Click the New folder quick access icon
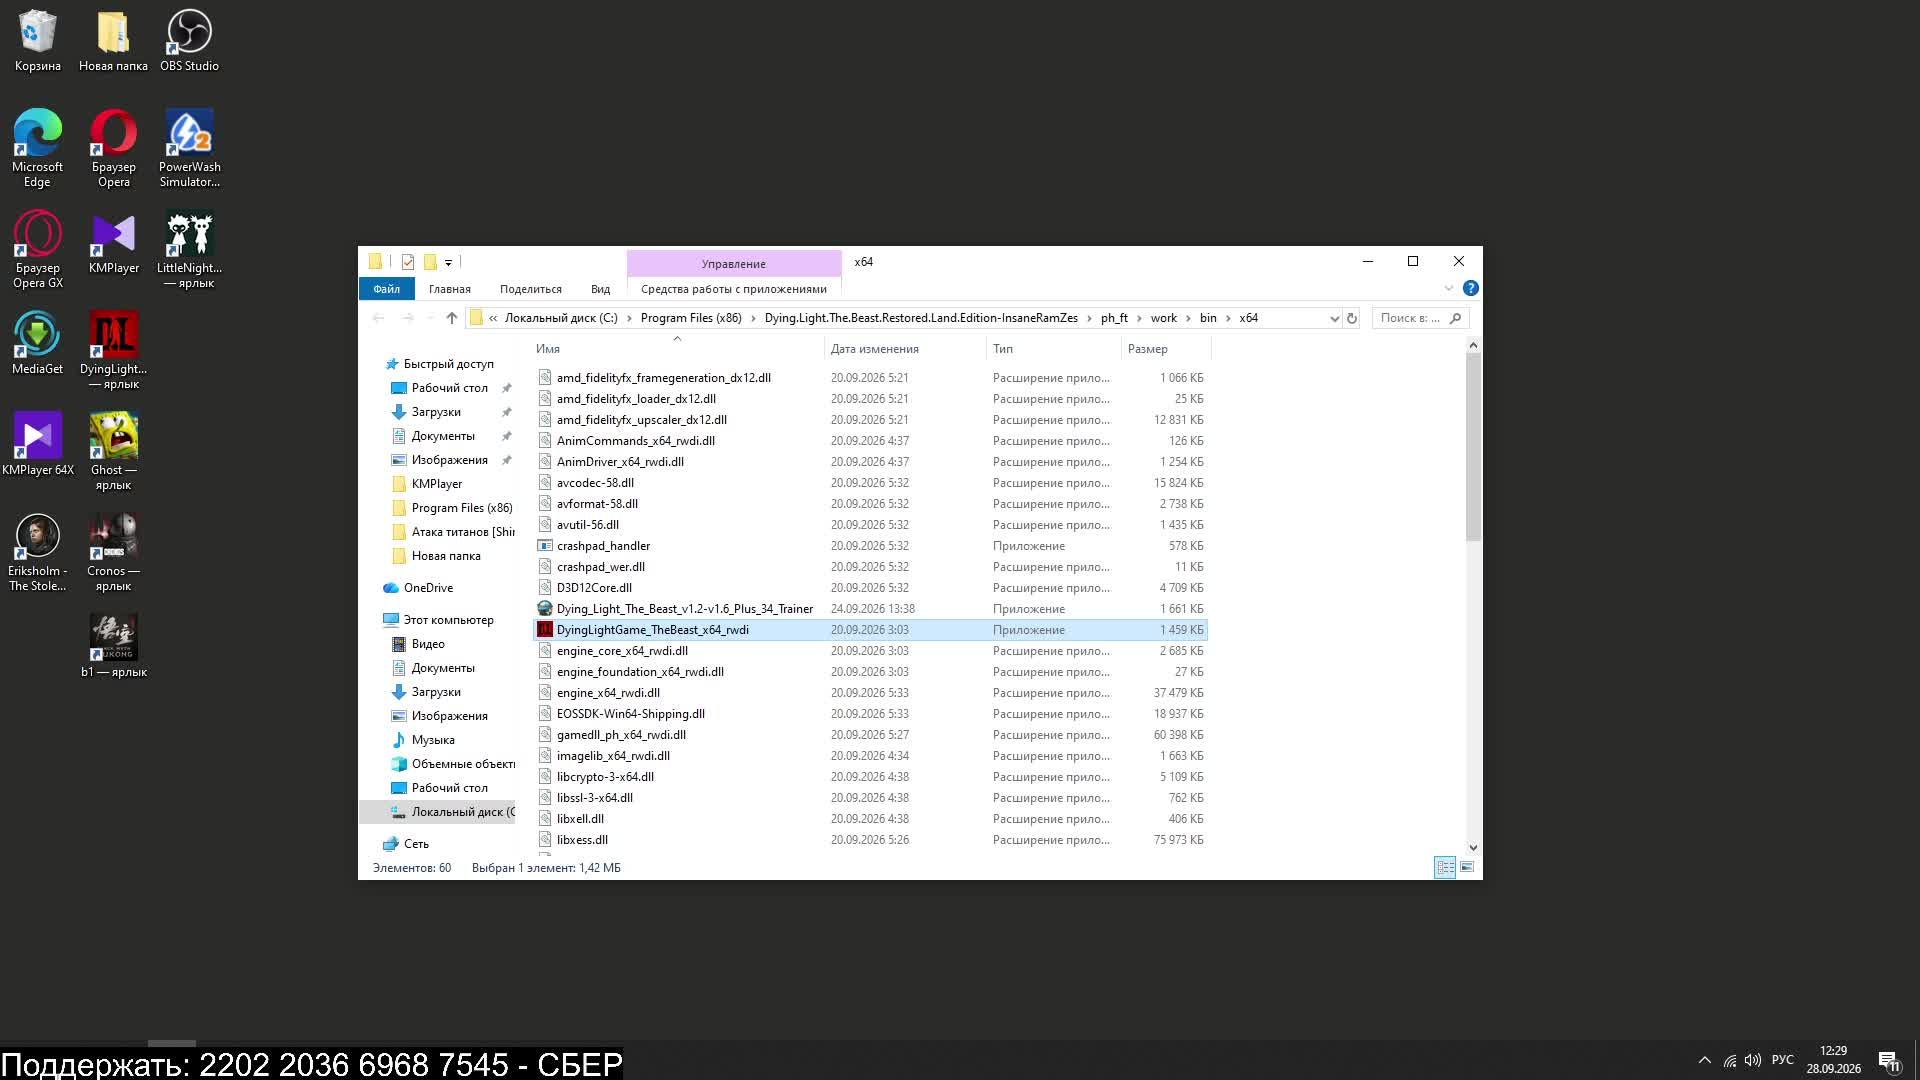 pos(430,262)
